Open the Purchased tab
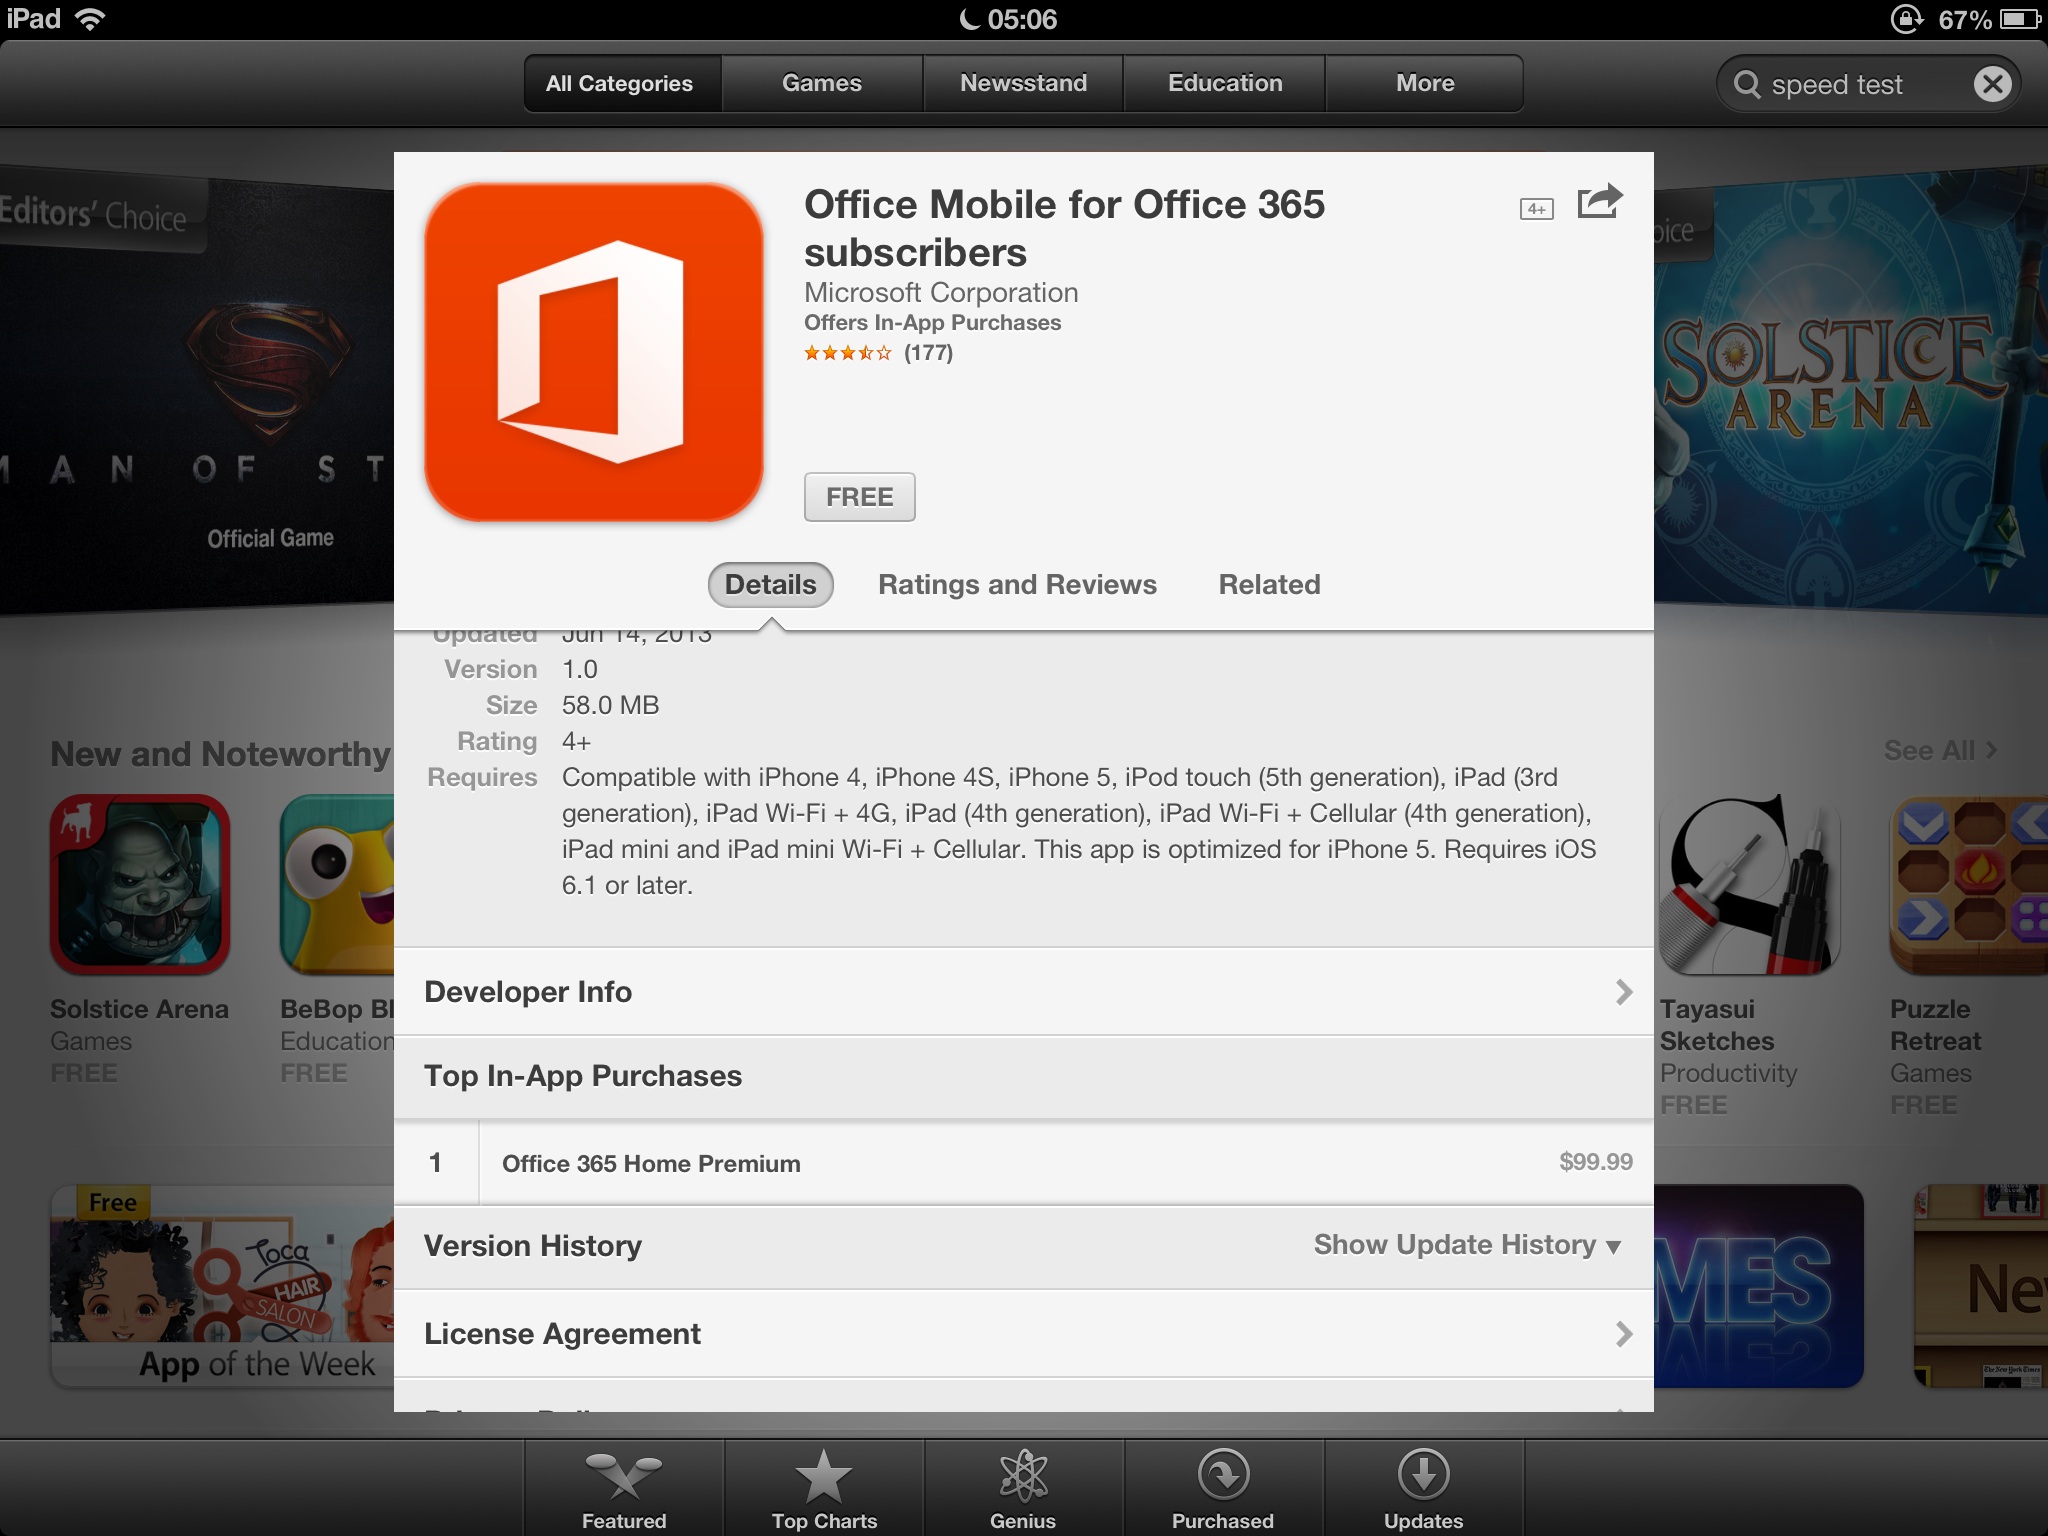 point(1223,1489)
